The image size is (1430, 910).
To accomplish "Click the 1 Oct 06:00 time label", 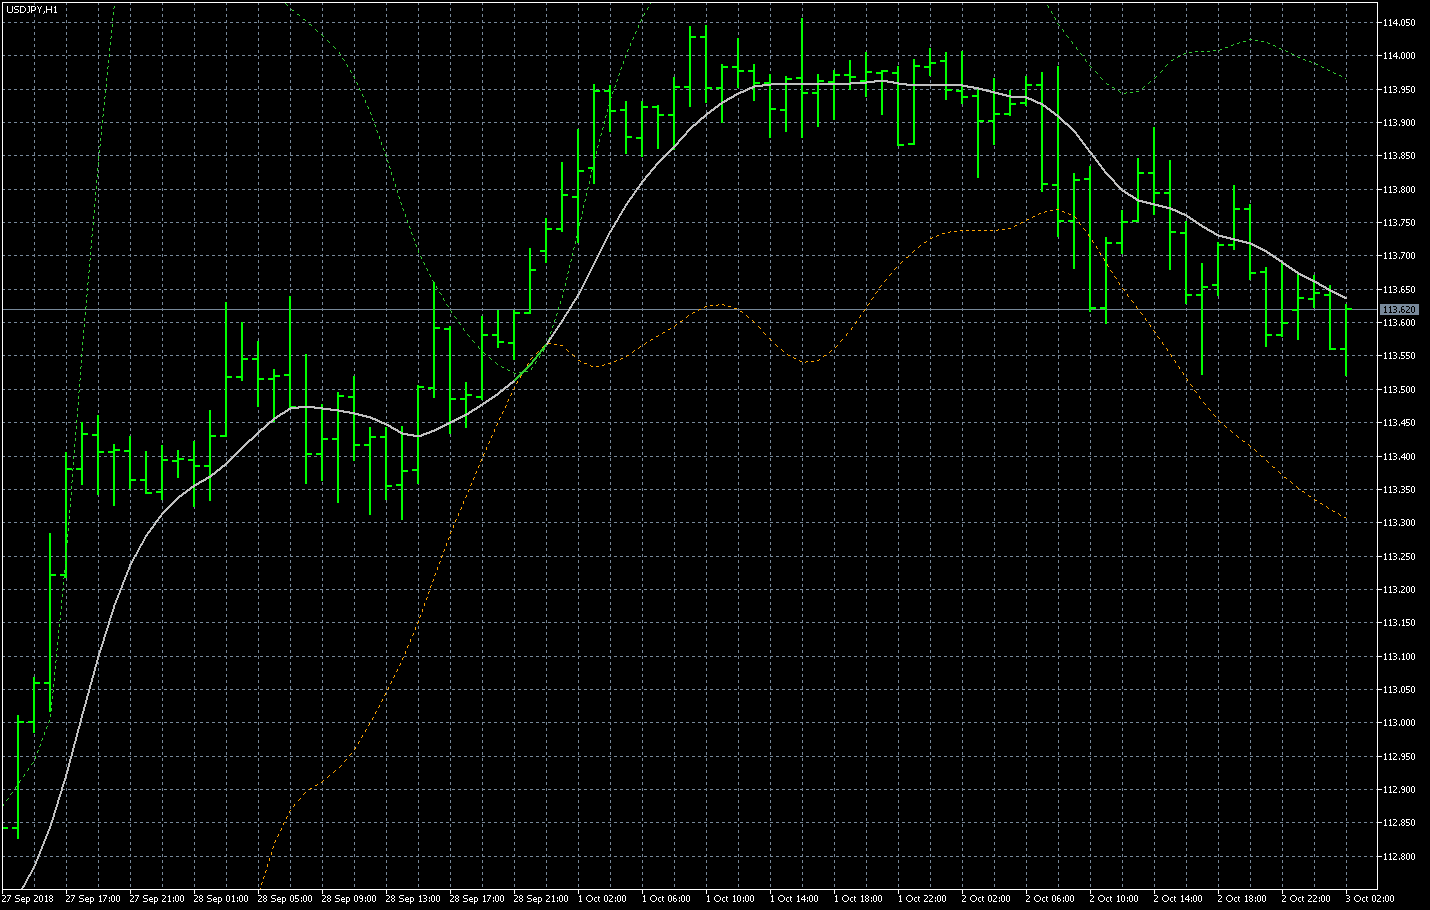I will (666, 899).
